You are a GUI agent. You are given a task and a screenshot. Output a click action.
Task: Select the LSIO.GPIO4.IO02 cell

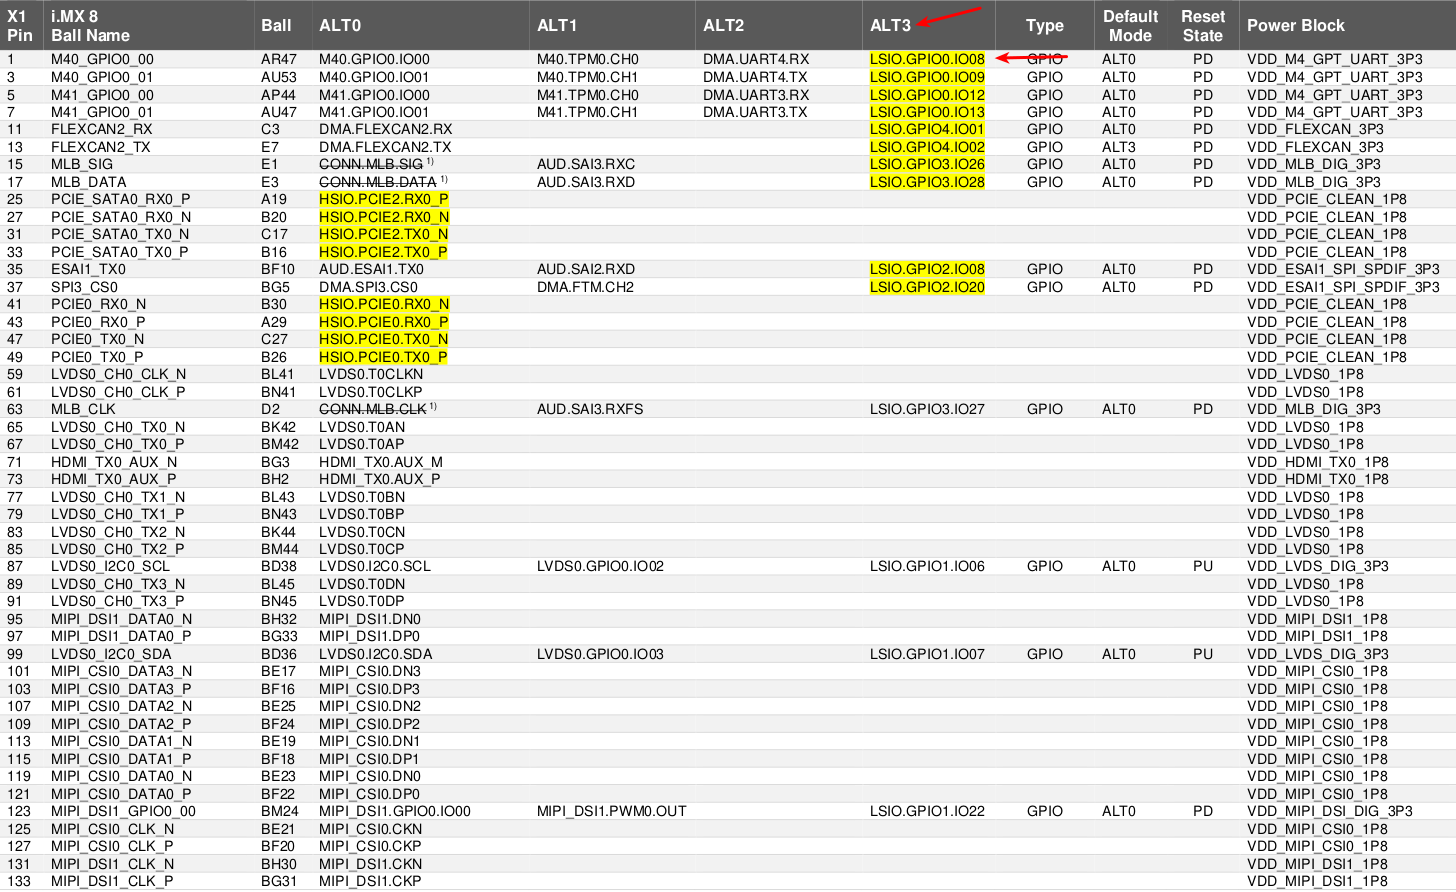927,147
